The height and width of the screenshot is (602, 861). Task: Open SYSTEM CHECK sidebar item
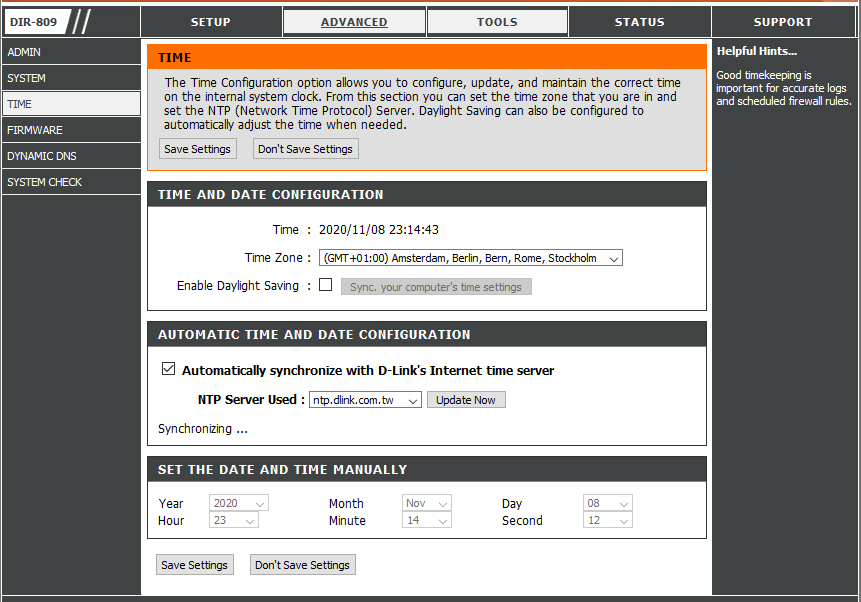(71, 182)
